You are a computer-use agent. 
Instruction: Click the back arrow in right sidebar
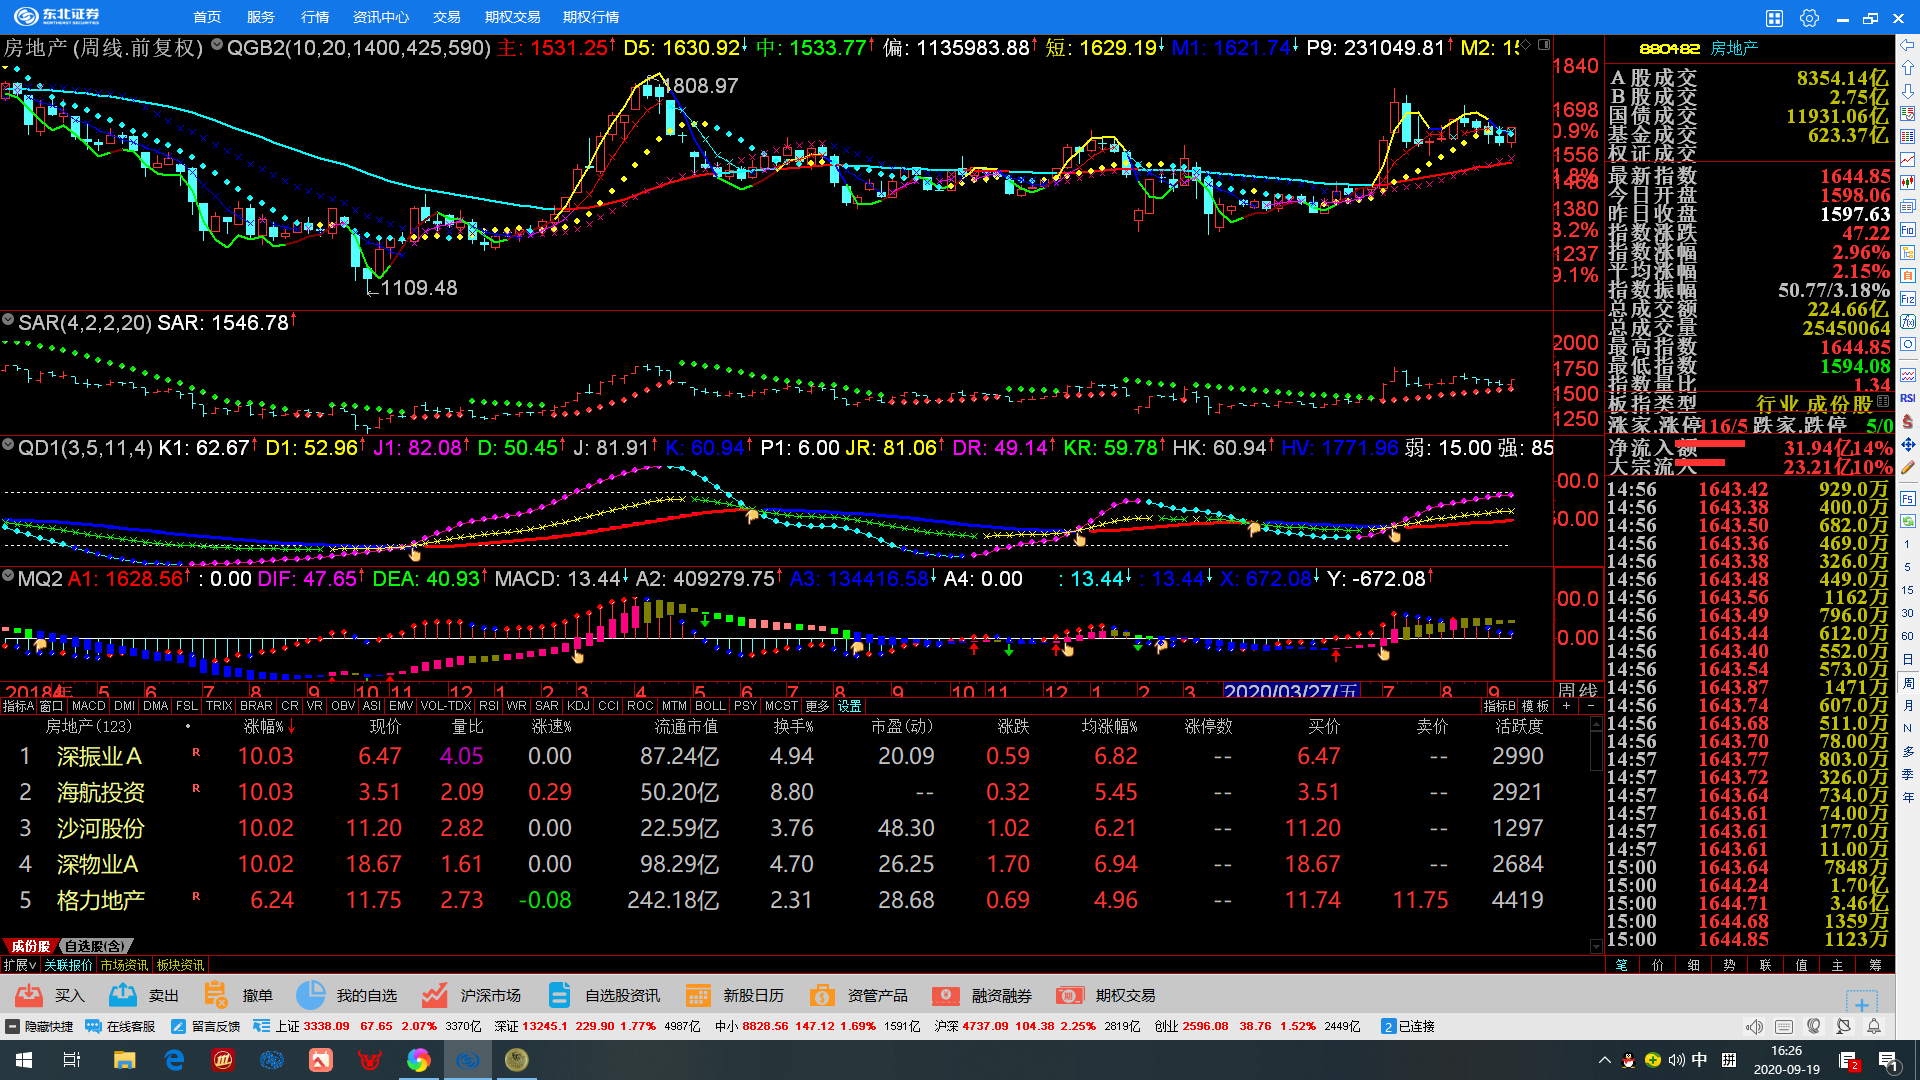[1908, 45]
